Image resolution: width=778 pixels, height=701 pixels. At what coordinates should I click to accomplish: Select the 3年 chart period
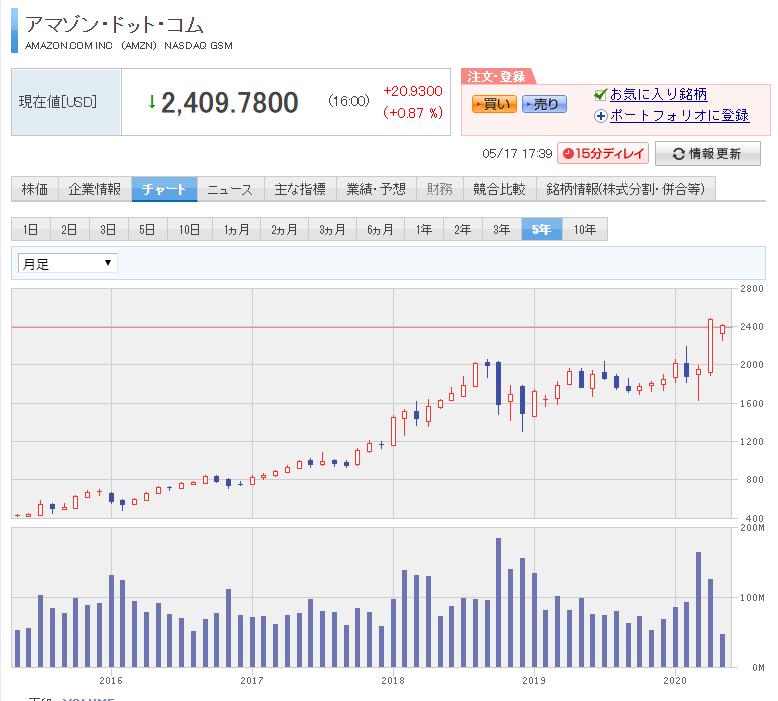502,229
